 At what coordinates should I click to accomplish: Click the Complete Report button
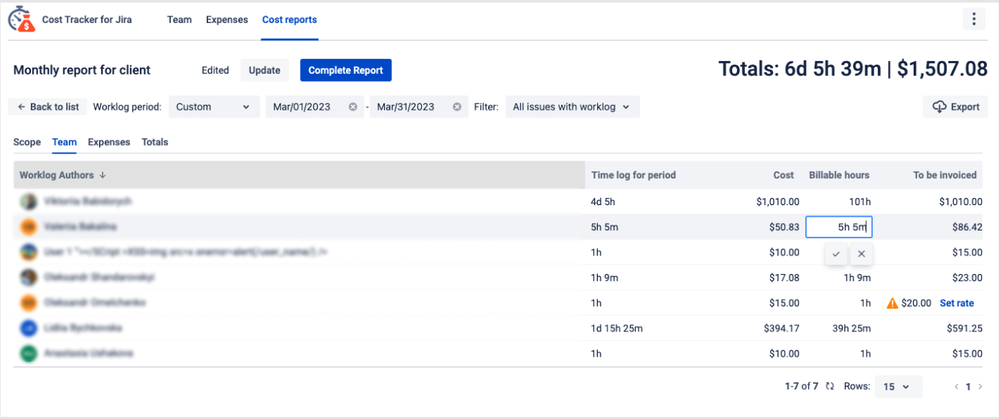pyautogui.click(x=346, y=71)
